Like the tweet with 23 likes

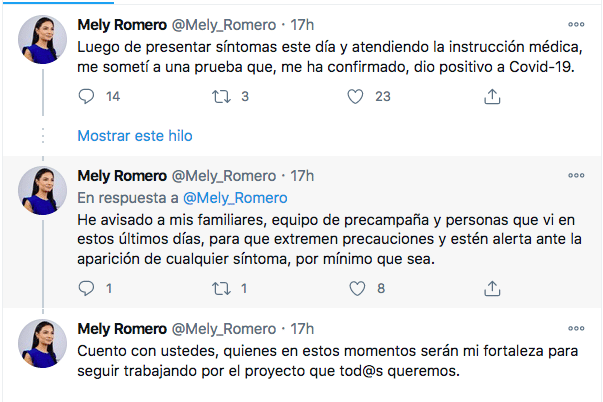[355, 96]
